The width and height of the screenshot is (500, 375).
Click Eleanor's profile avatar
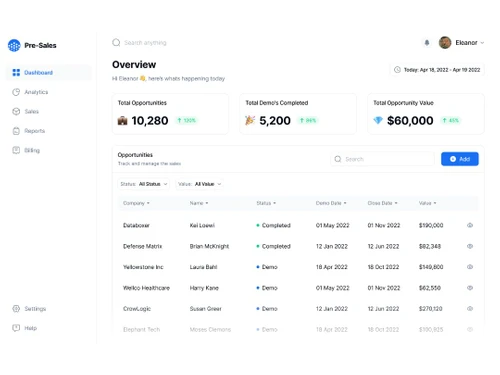445,43
